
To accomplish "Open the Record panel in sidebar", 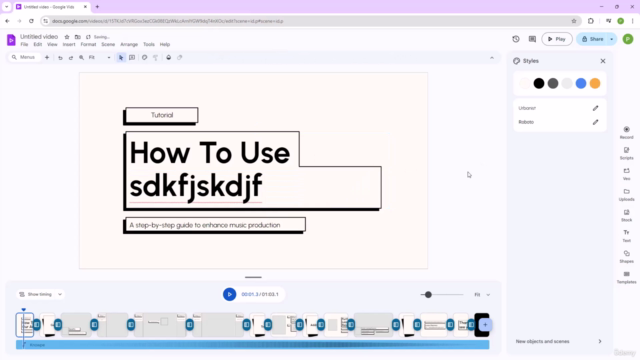I will tap(627, 133).
